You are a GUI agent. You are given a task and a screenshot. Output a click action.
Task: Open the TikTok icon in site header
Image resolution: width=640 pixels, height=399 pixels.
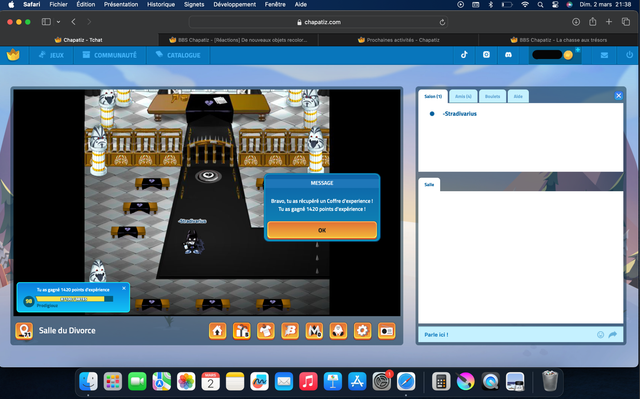coord(464,55)
